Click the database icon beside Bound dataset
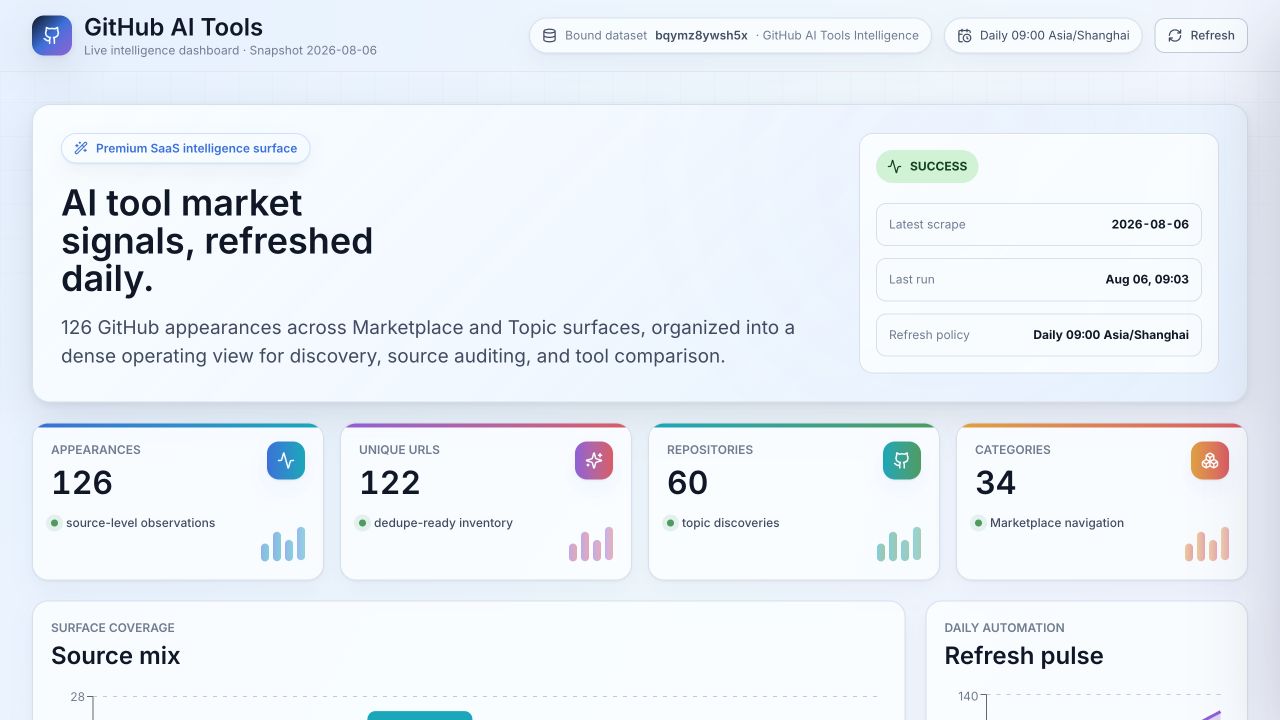Screen dimensions: 1280x720 [549, 36]
